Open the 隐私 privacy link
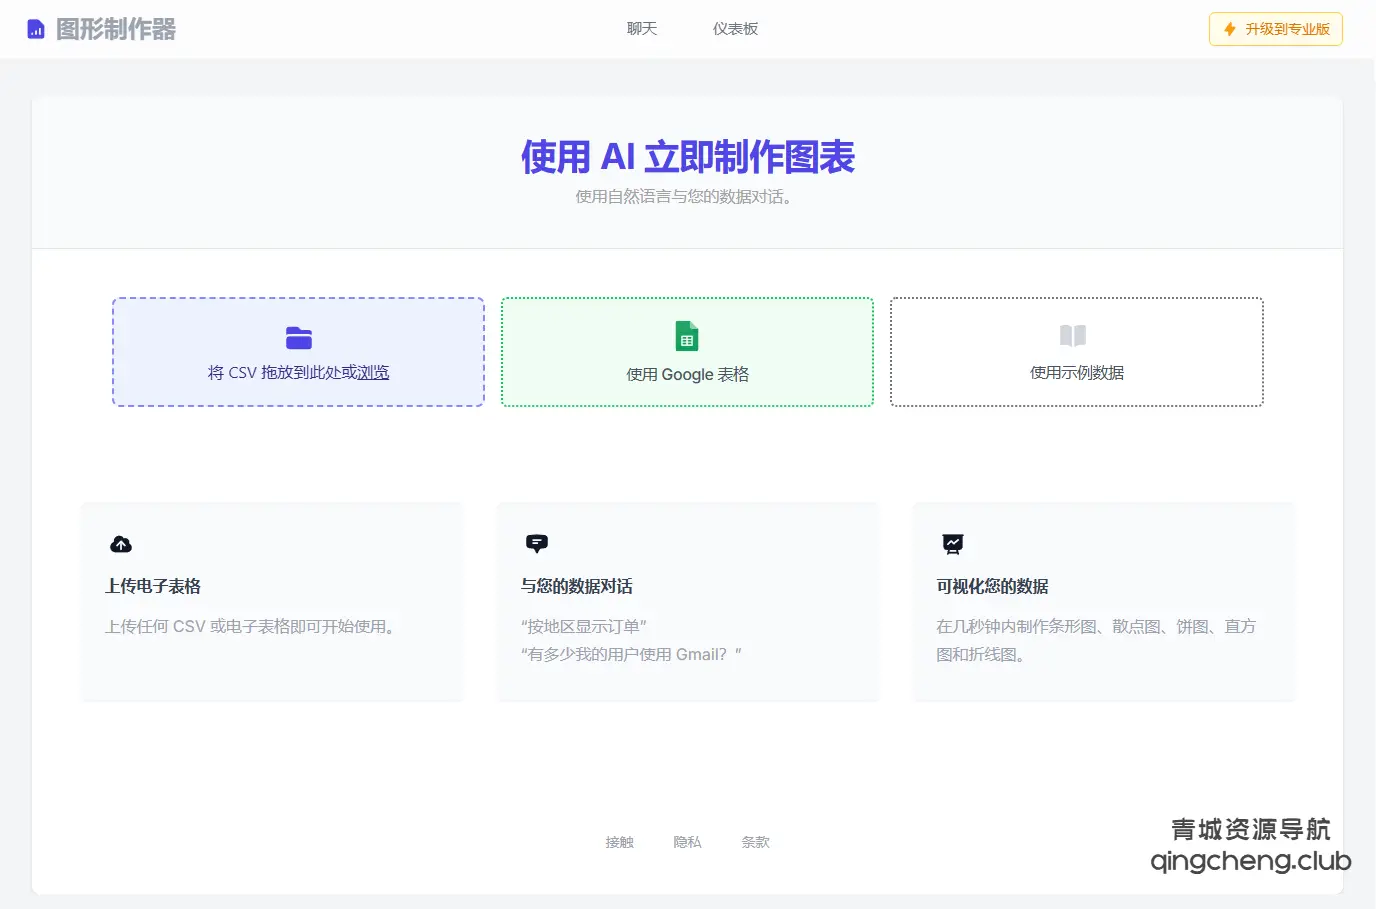The height and width of the screenshot is (909, 1376). 687,842
